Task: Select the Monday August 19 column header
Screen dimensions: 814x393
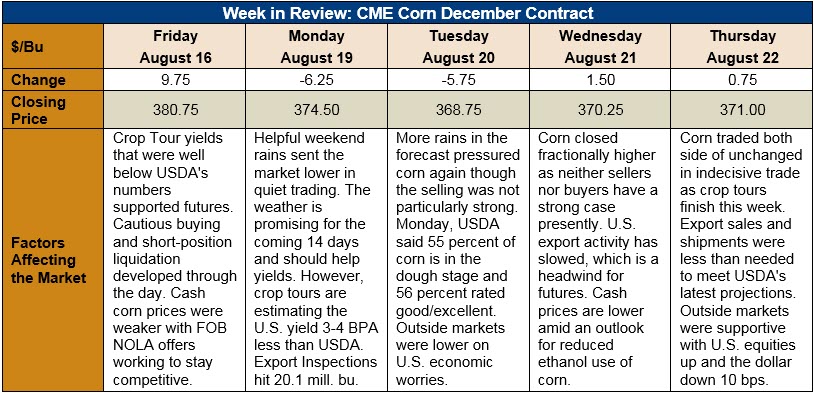Action: (316, 46)
